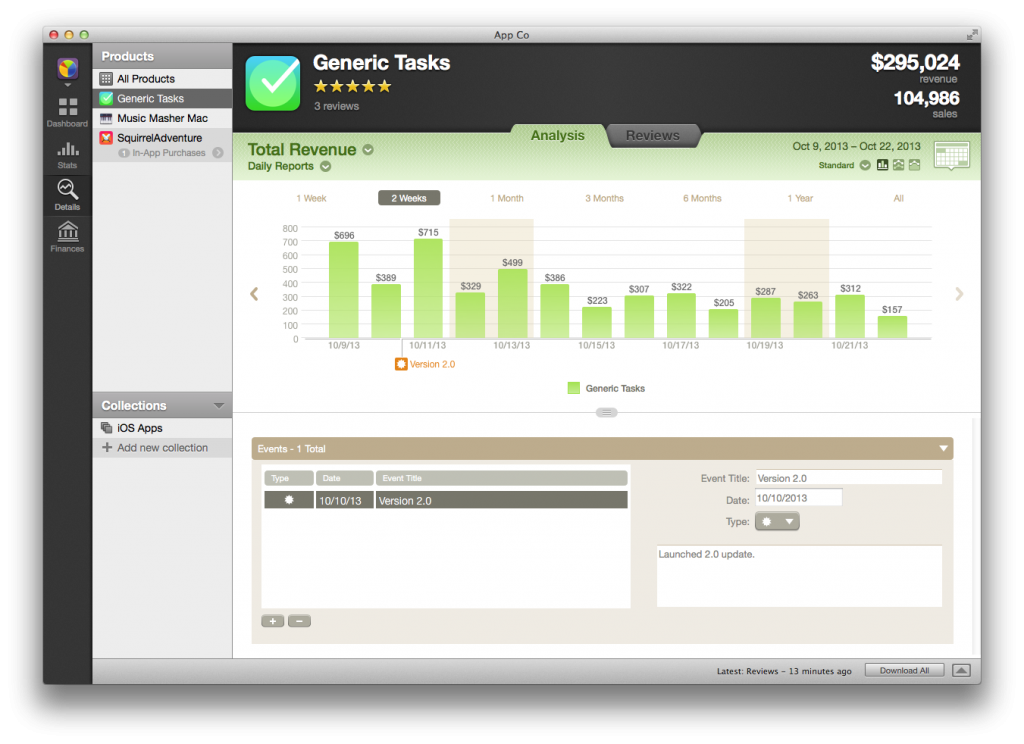Switch to the Analysis tab
This screenshot has width=1024, height=744.
pyautogui.click(x=557, y=135)
